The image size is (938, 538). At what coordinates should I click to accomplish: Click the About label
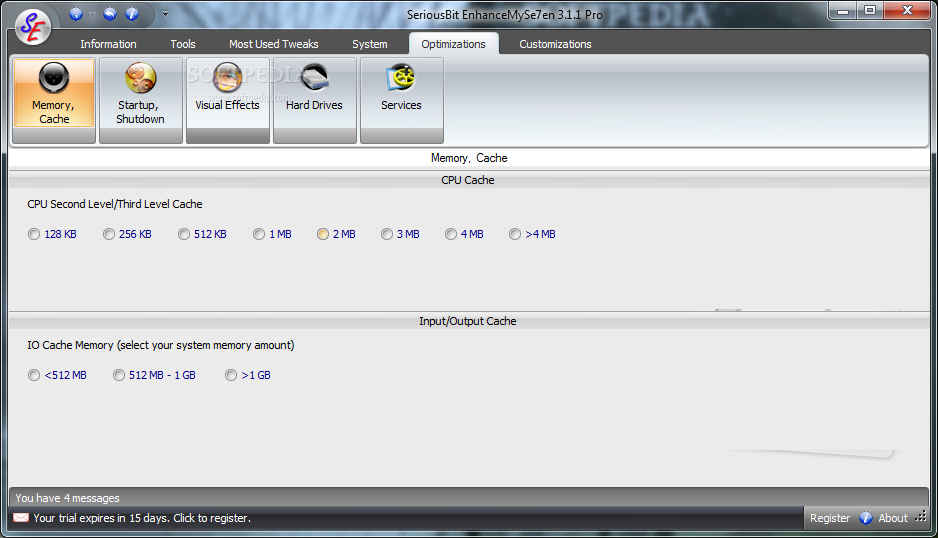tap(893, 518)
